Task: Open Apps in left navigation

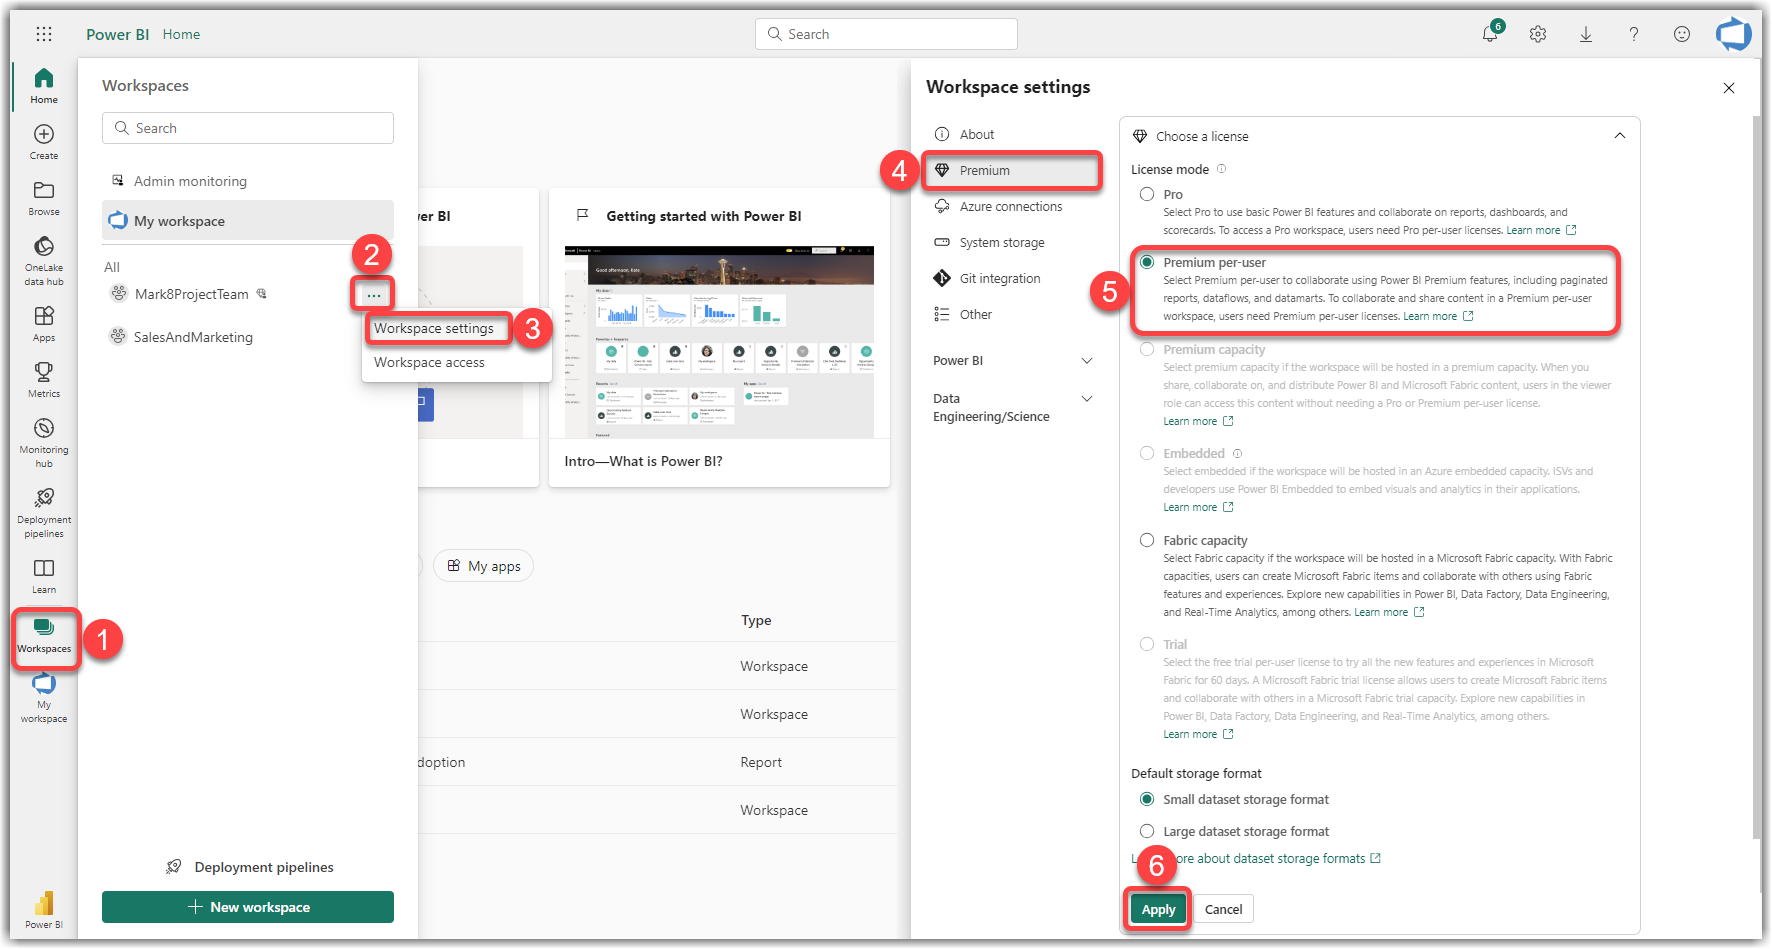Action: point(44,324)
